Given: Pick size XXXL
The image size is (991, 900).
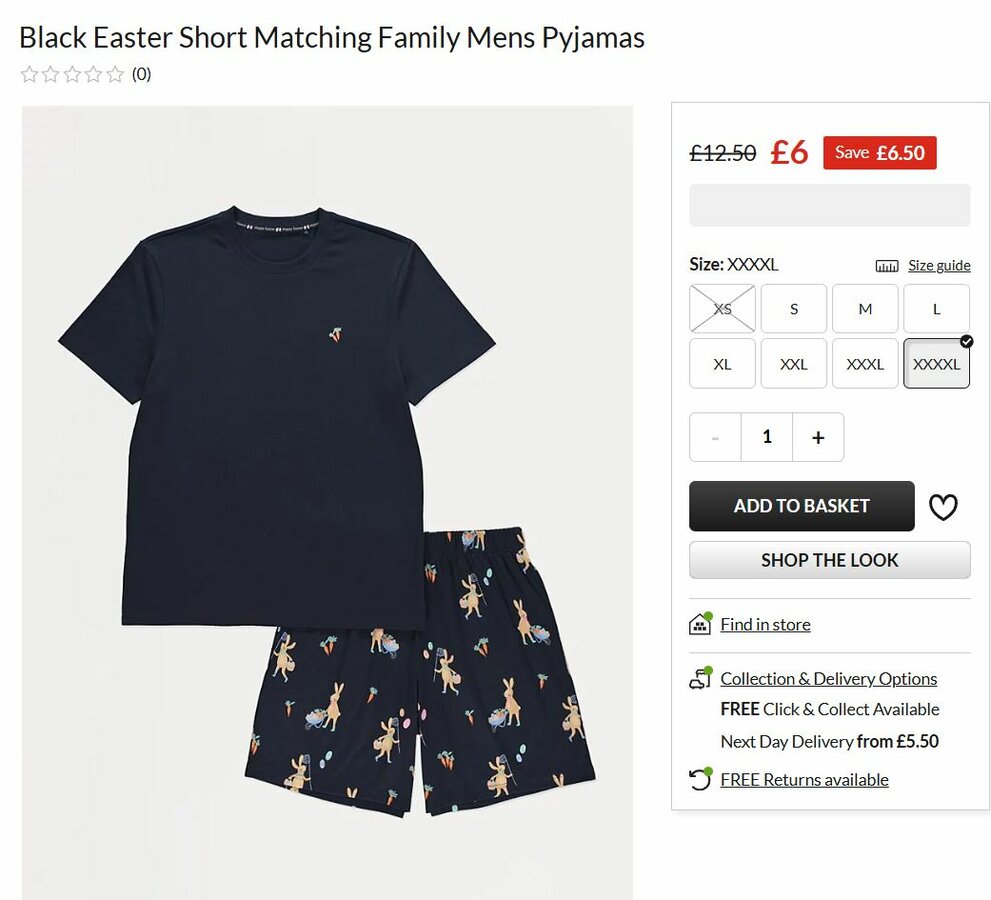Looking at the screenshot, I should point(865,364).
